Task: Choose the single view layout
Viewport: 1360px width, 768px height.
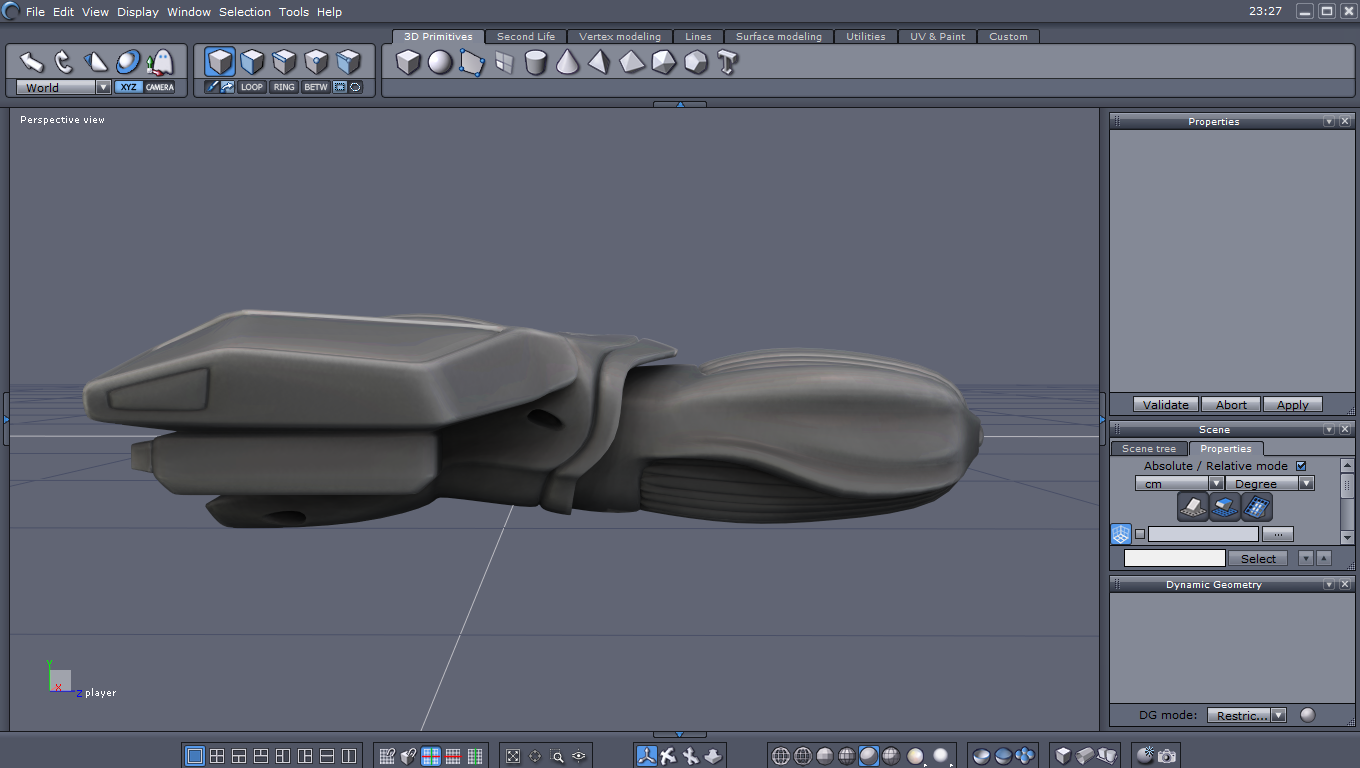Action: tap(195, 756)
